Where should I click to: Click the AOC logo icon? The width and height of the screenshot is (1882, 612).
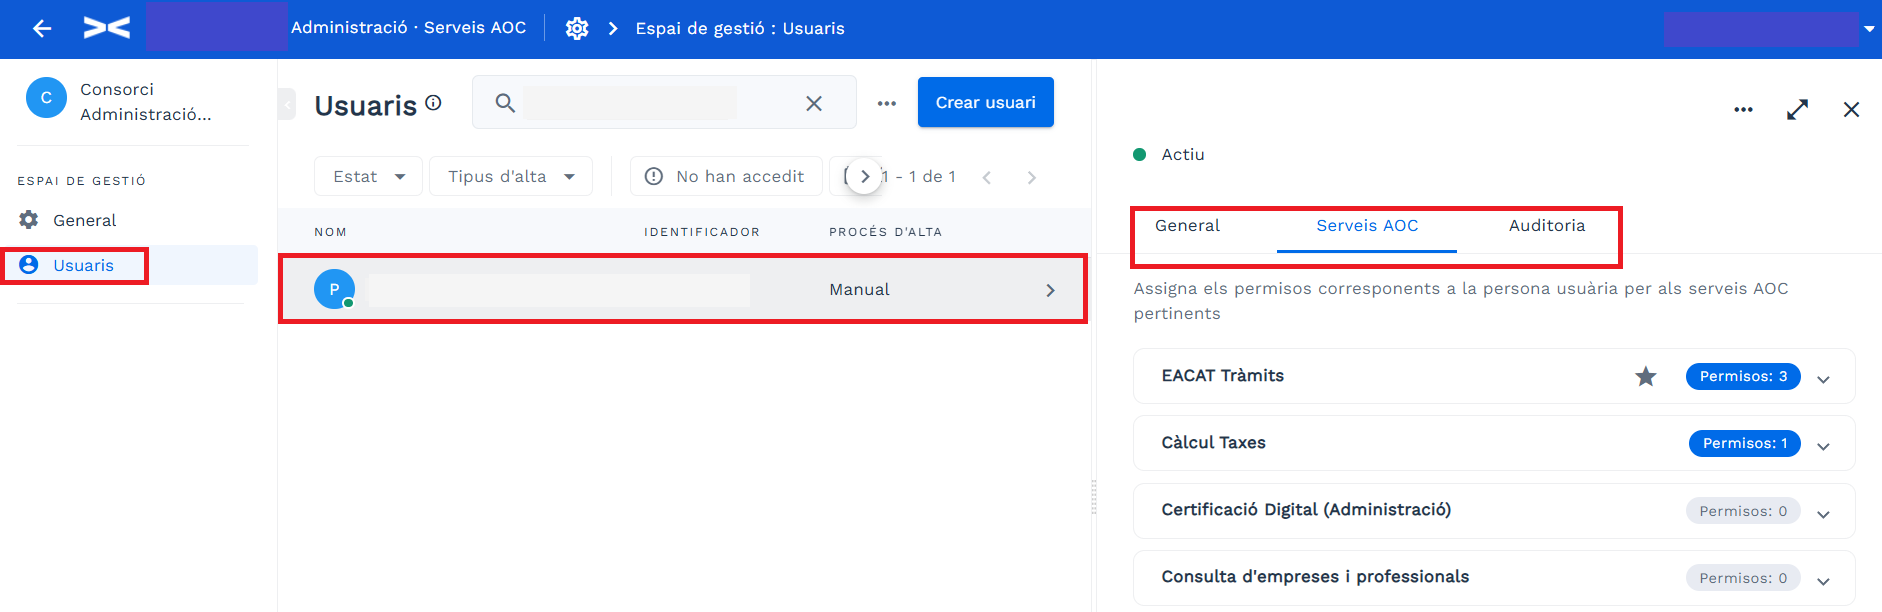click(107, 28)
